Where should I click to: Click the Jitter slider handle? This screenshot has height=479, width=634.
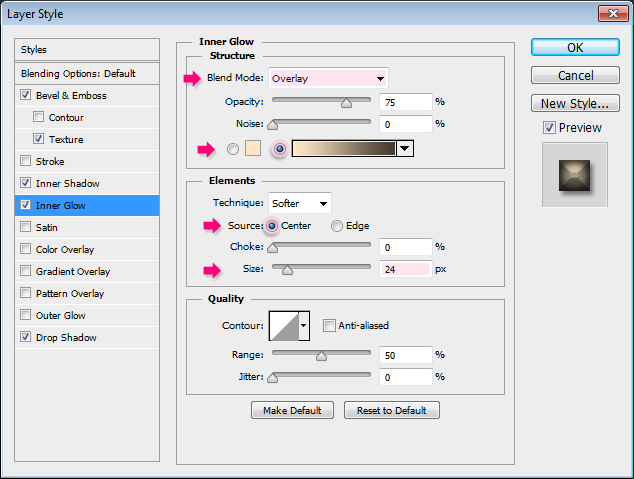click(273, 378)
